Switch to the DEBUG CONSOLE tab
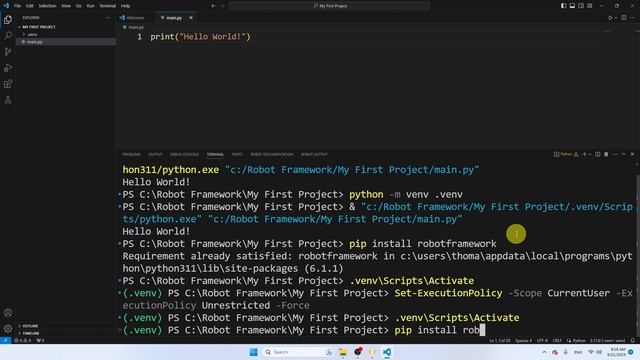This screenshot has width=640, height=360. pos(184,154)
